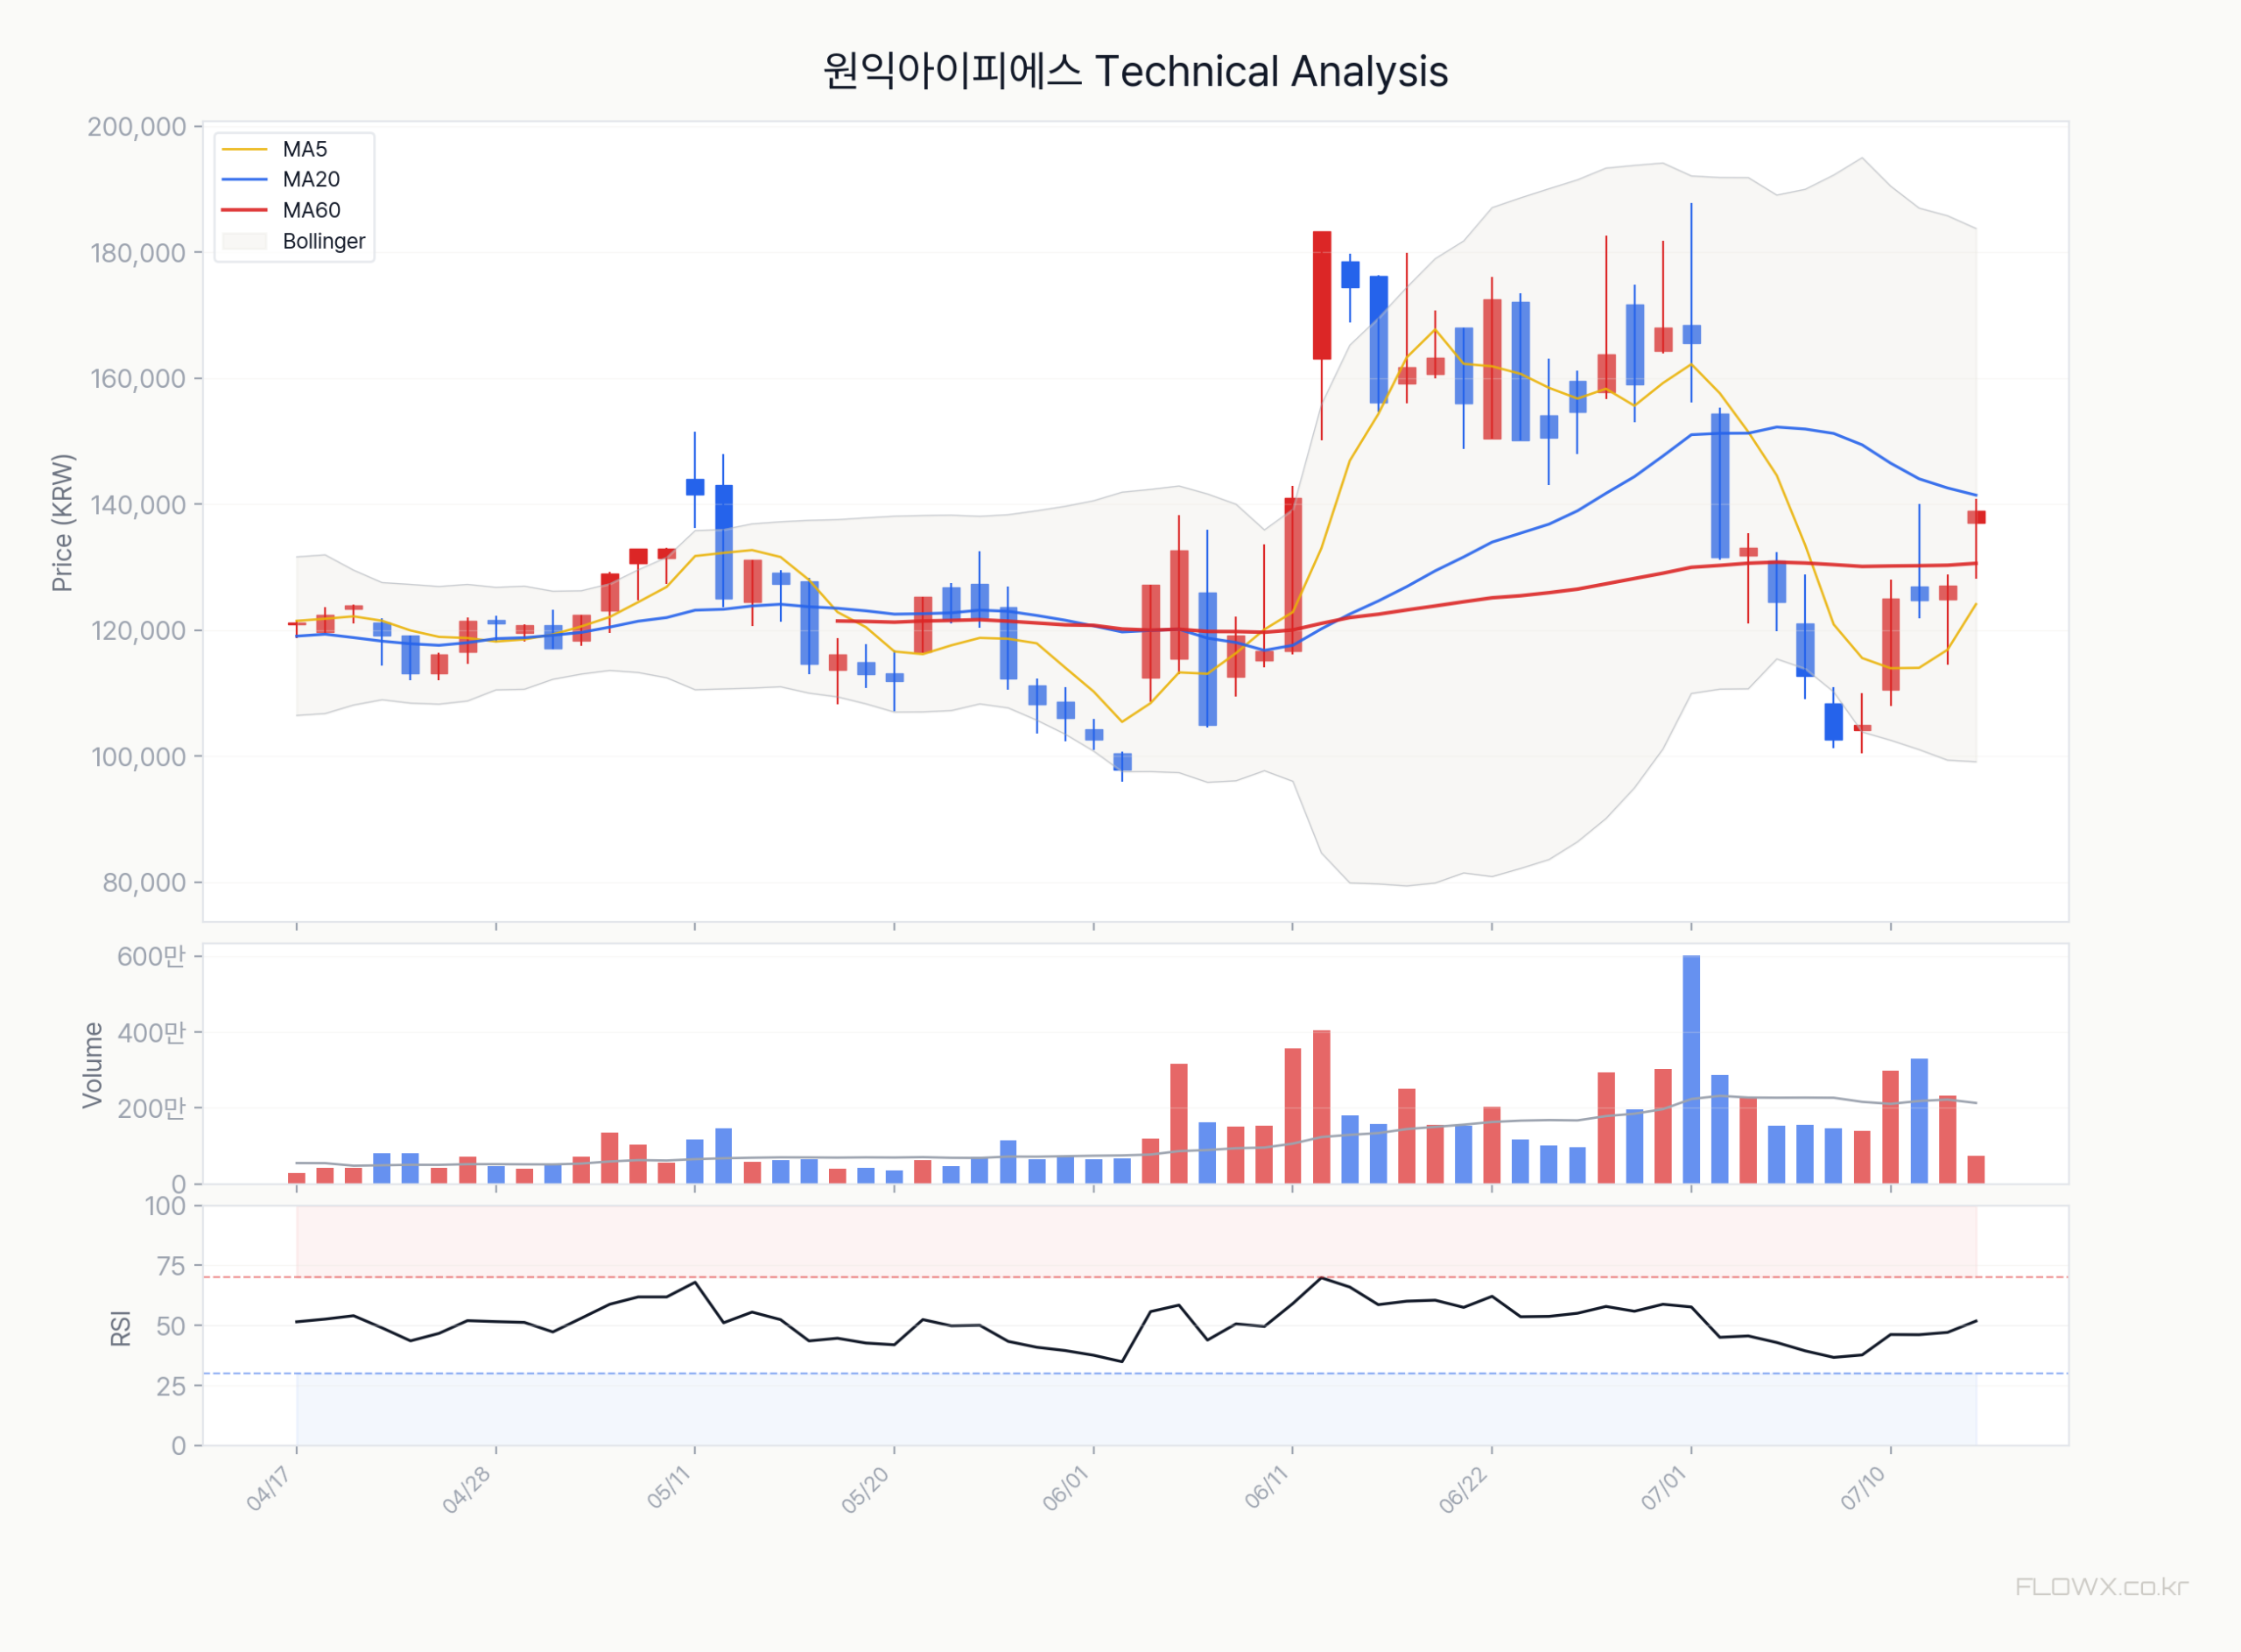Click the "07/10" date label

(x=1864, y=1489)
